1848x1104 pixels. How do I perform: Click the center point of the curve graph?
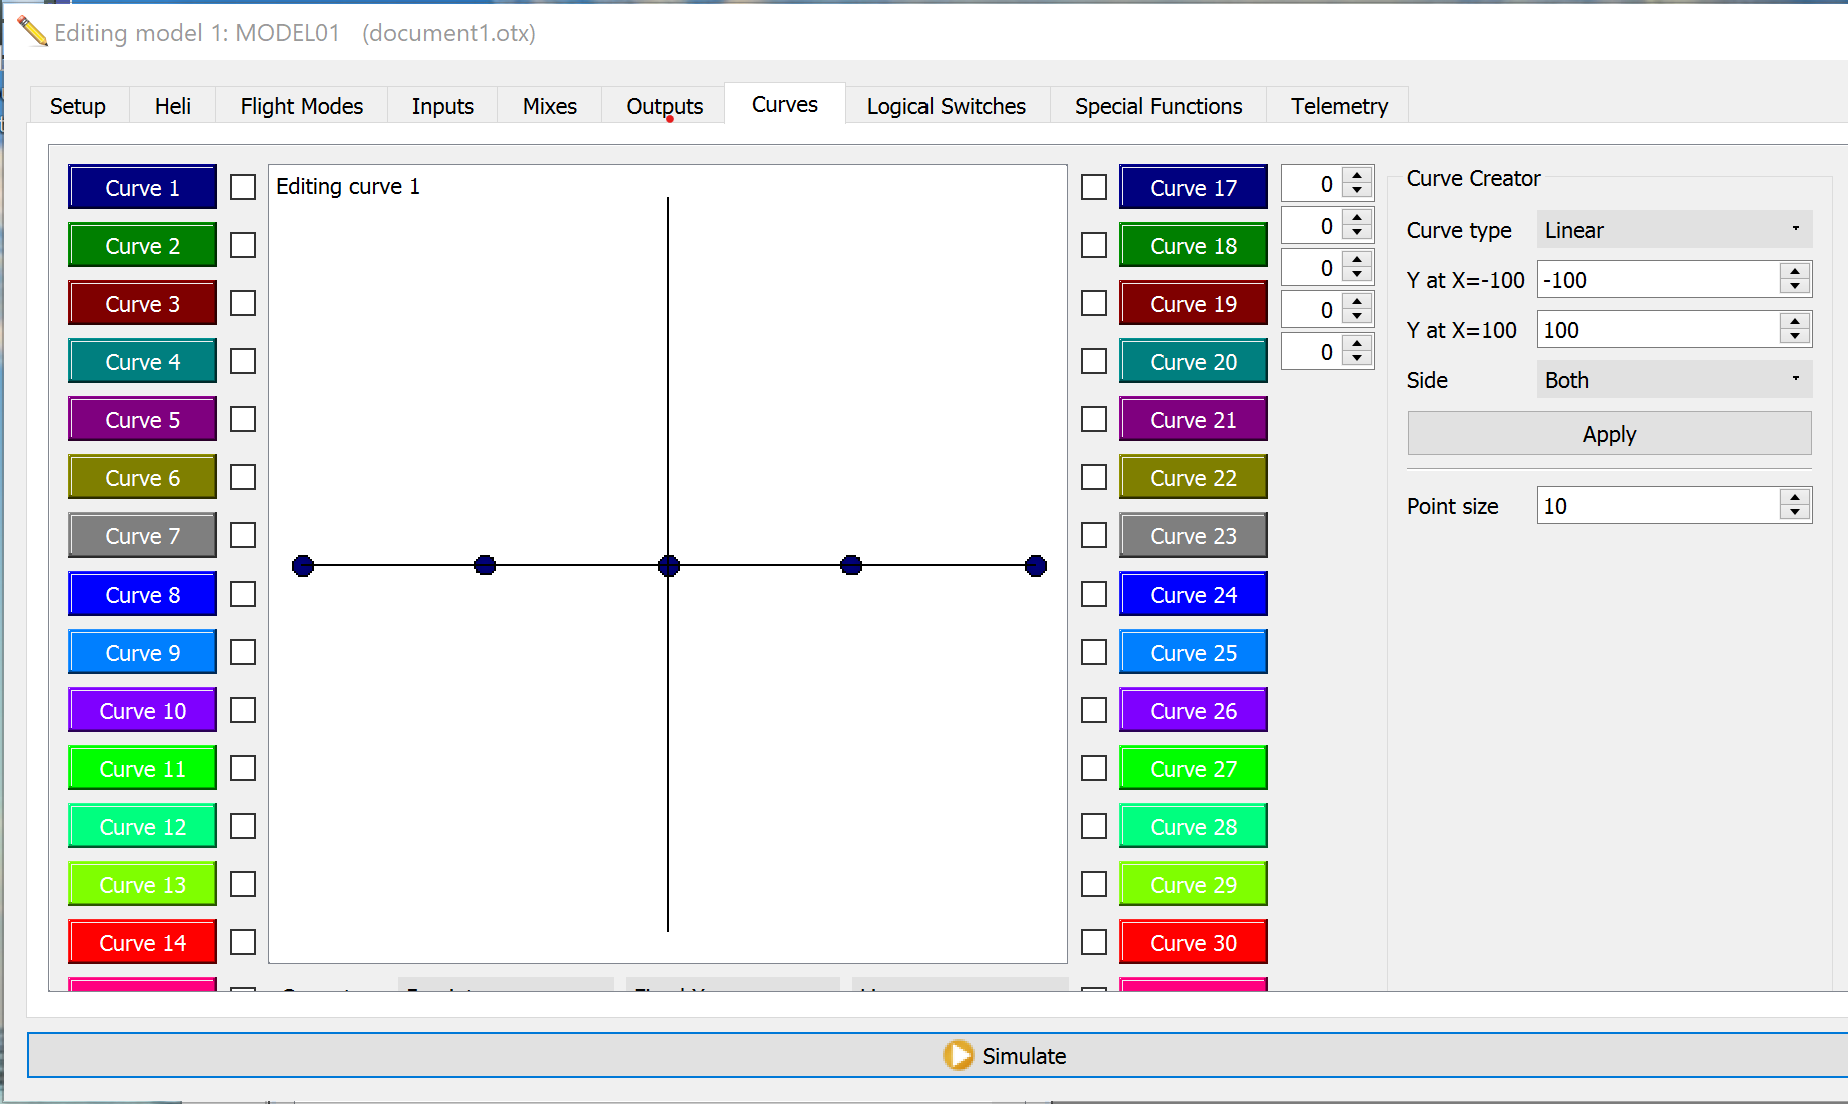click(x=668, y=566)
